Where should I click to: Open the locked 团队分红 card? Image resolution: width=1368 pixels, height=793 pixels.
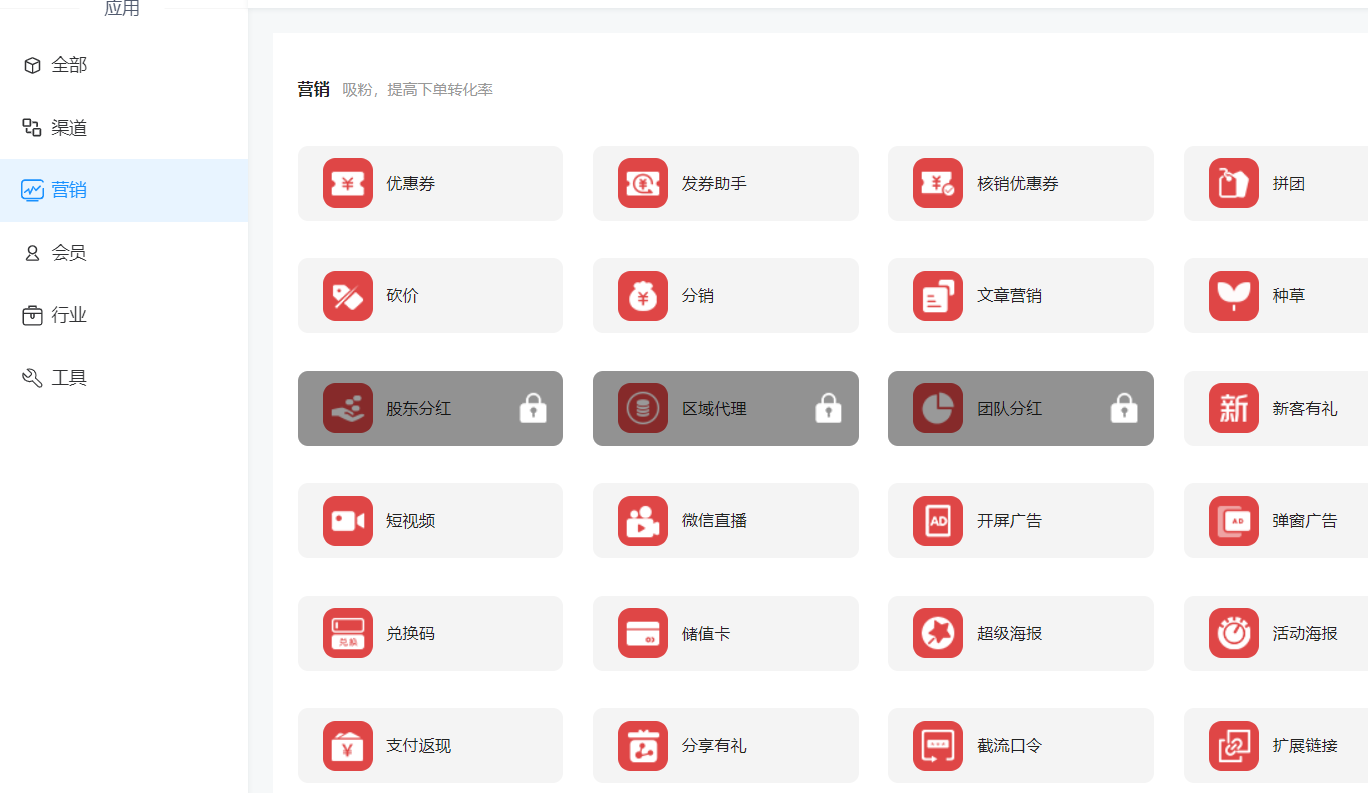pyautogui.click(x=1021, y=408)
